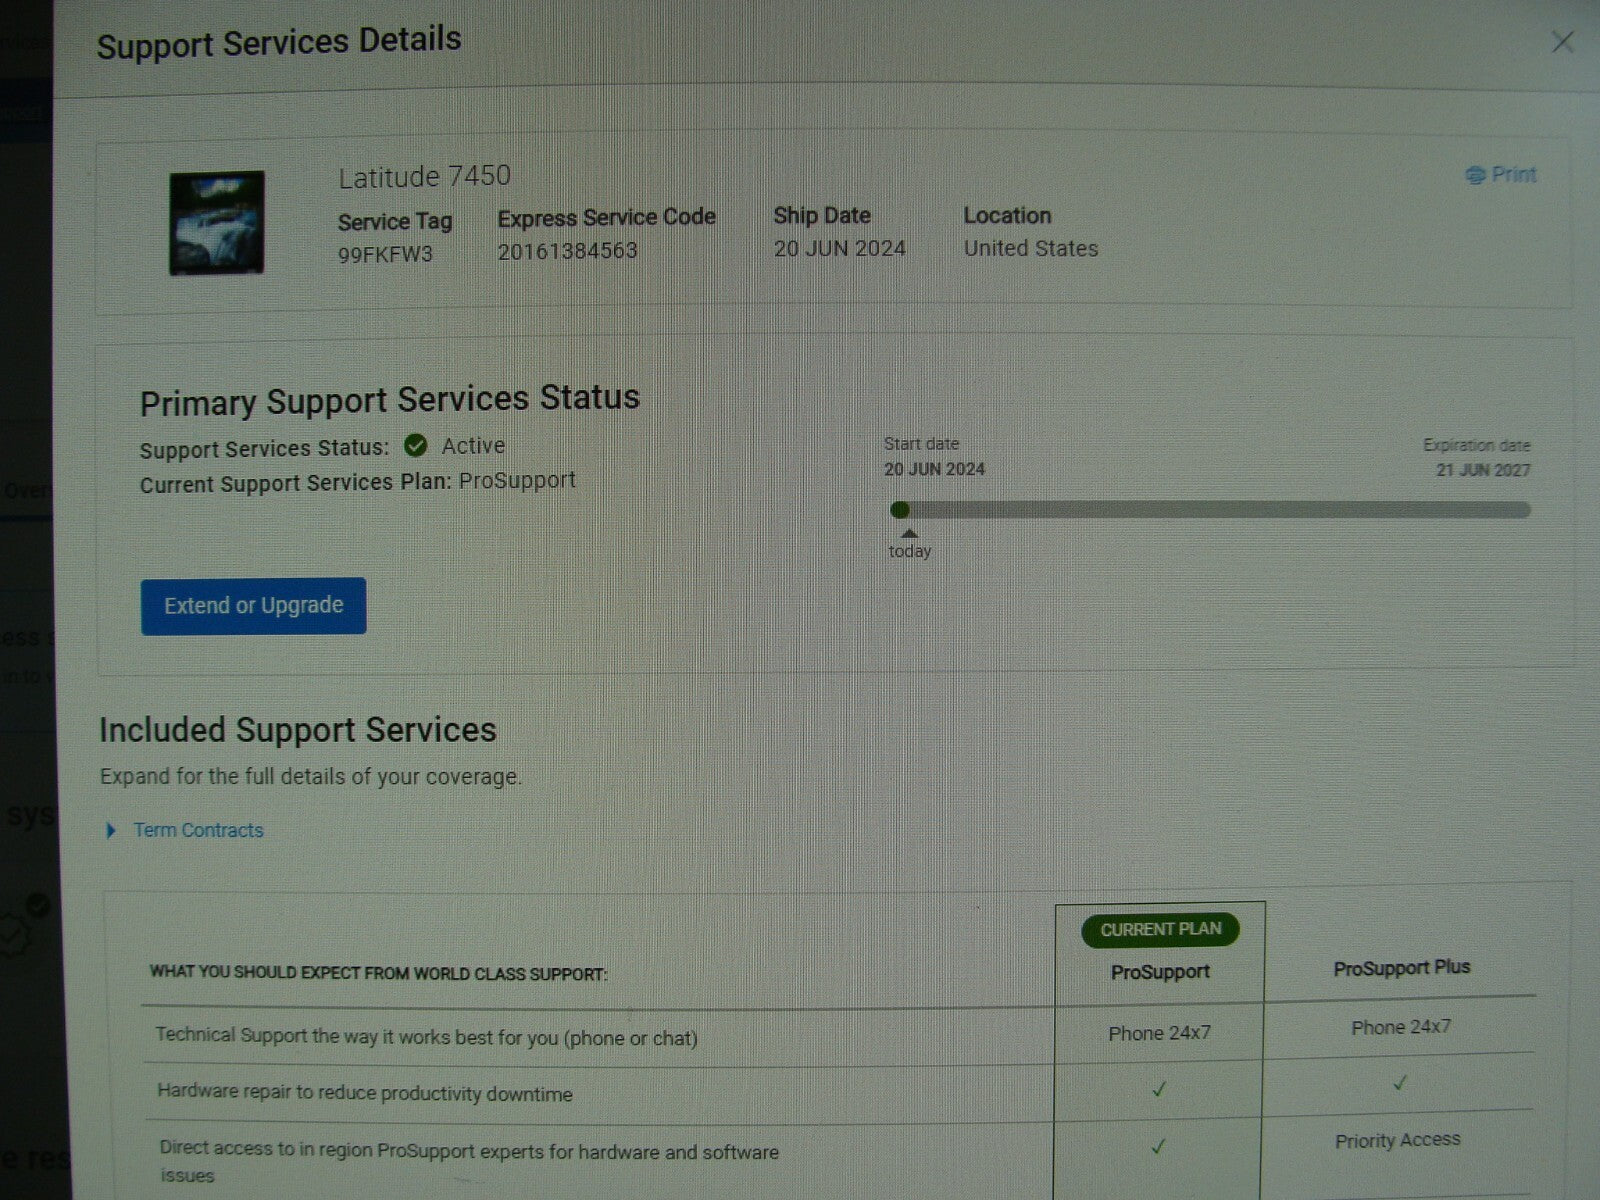Open the Term Contracts link text
This screenshot has height=1200, width=1600.
(x=198, y=830)
